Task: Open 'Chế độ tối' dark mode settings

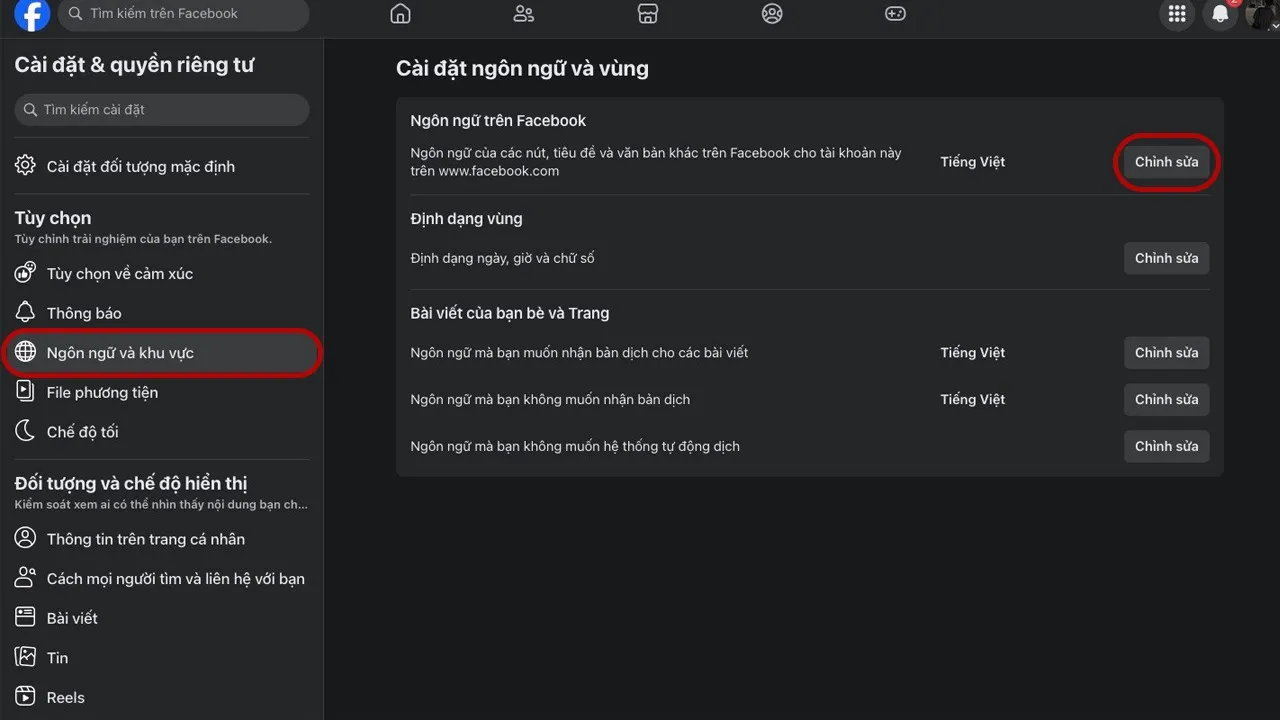Action: [82, 432]
